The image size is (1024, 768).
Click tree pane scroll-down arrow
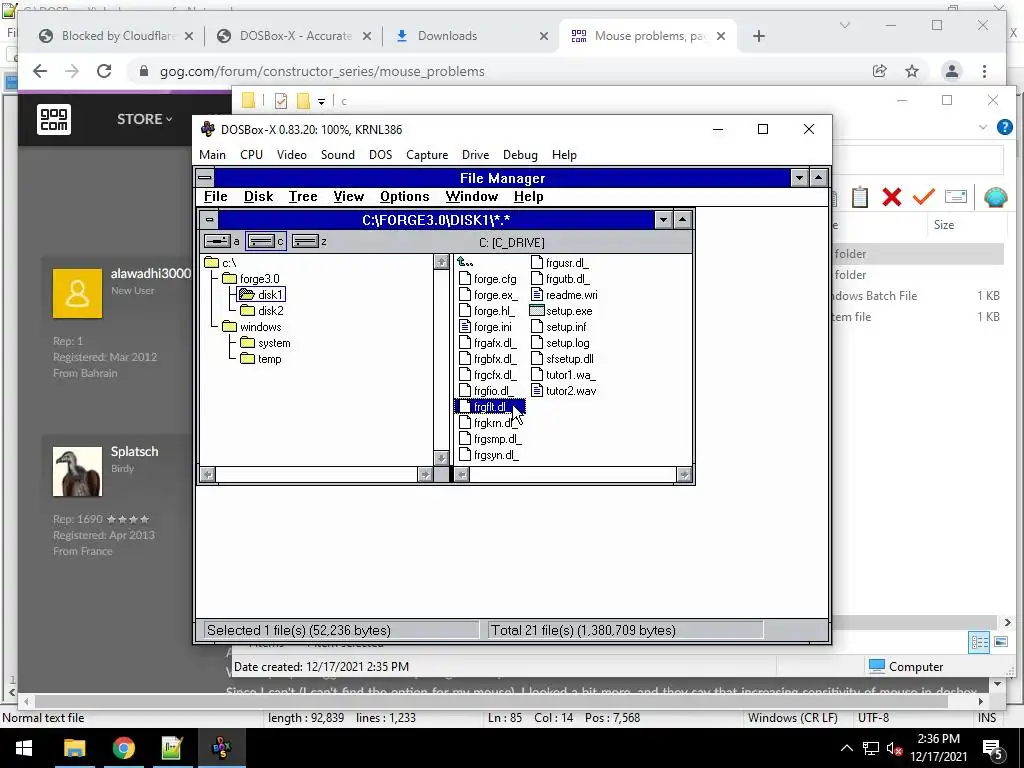441,458
